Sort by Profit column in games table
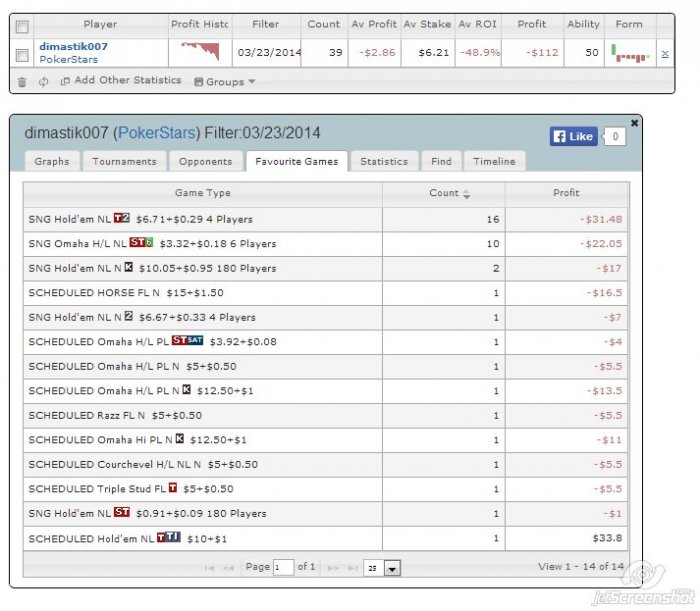This screenshot has width=700, height=611. coord(566,193)
